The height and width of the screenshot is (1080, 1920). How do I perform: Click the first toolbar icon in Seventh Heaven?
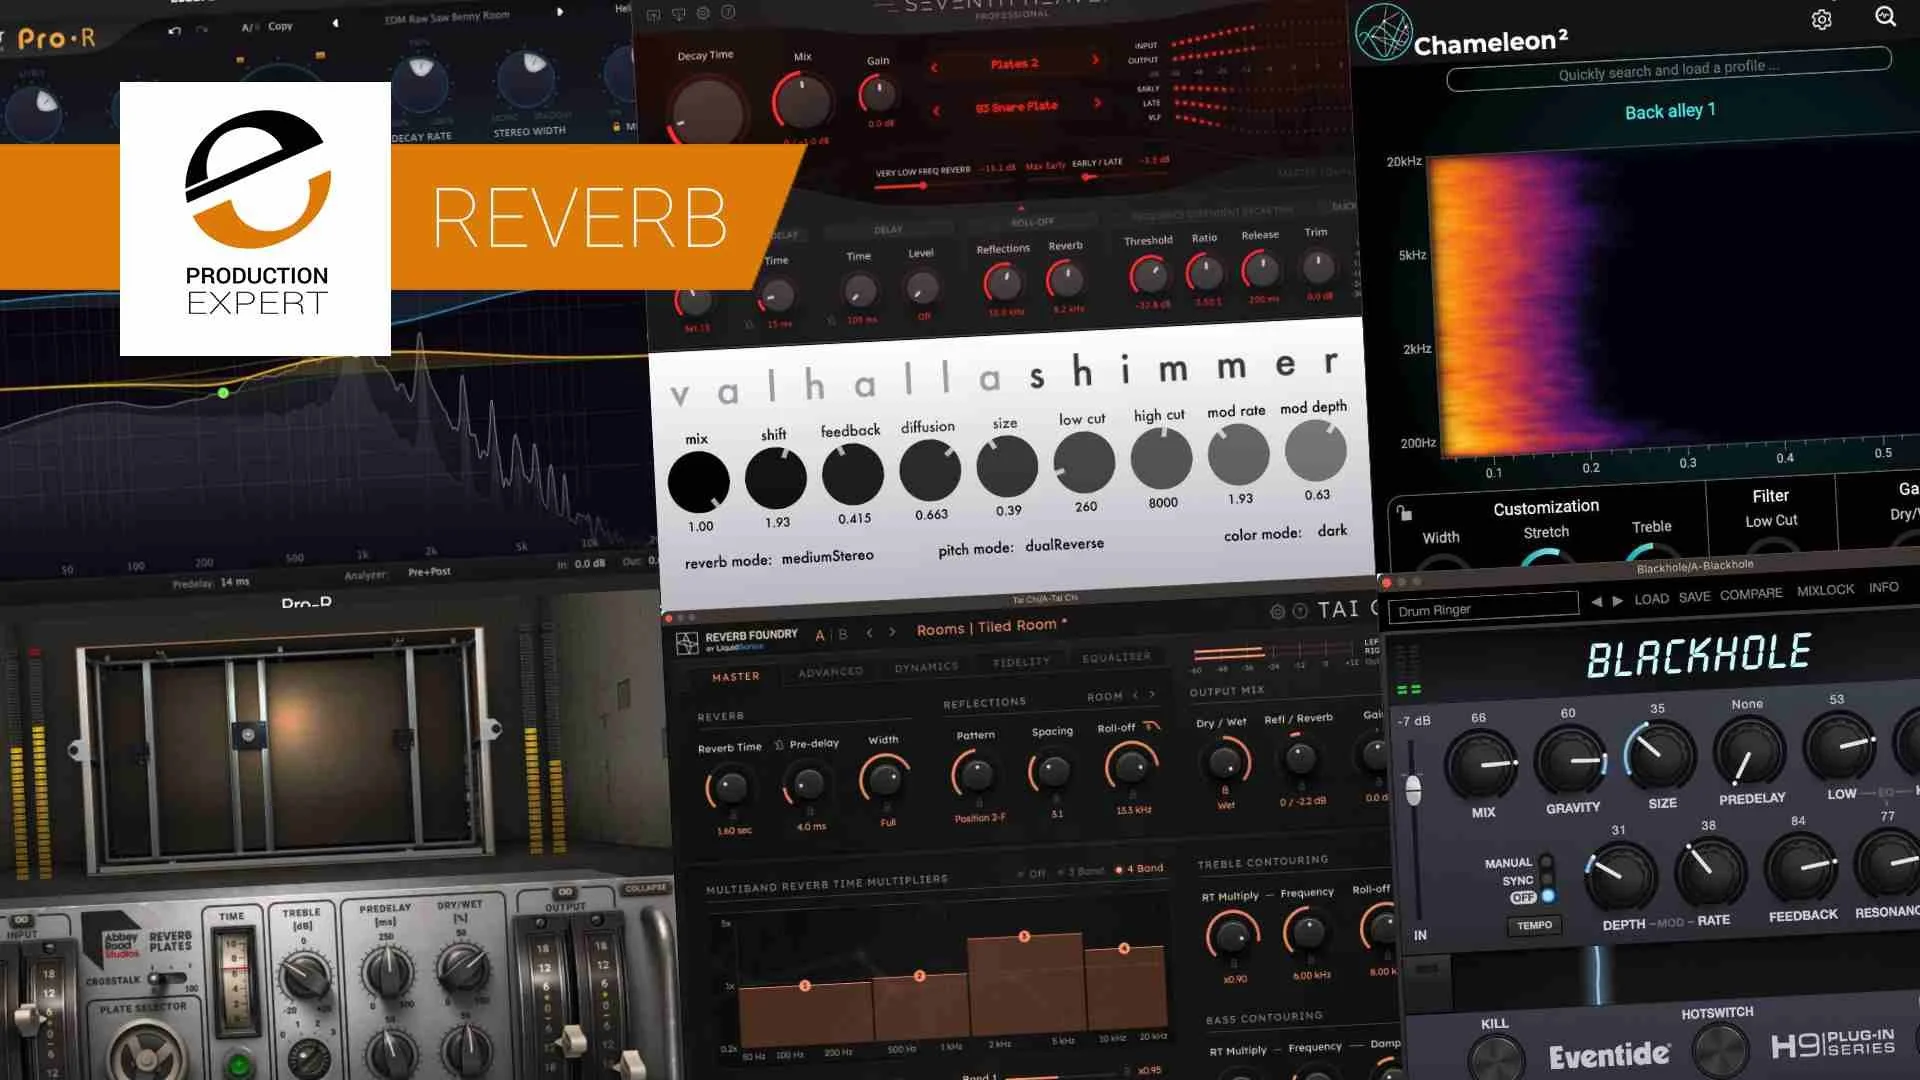click(652, 13)
